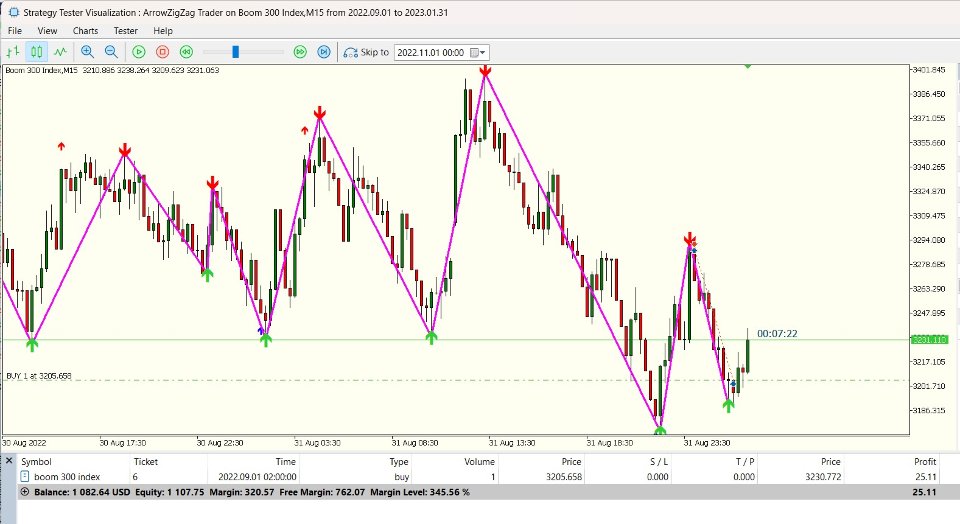Select the boom 300 index trade row
This screenshot has height=524, width=960.
coord(479,476)
